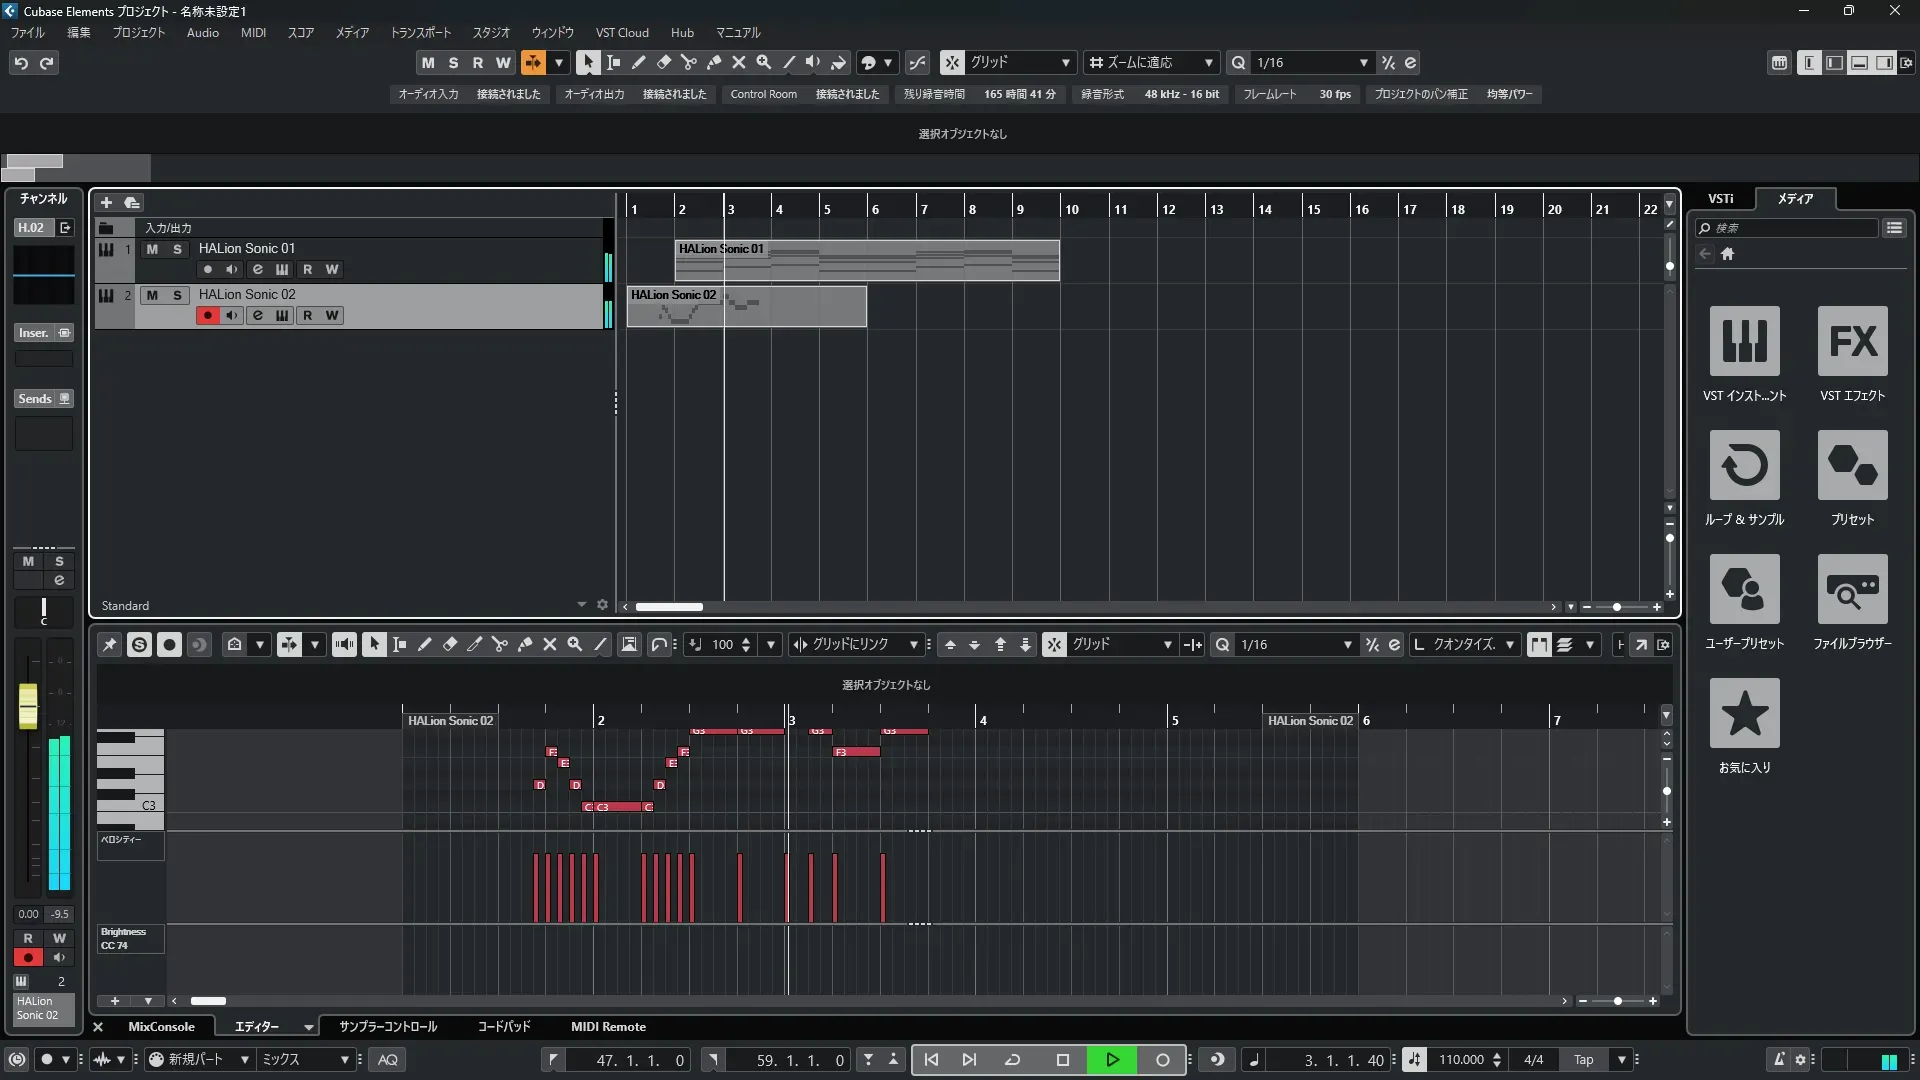Disable record enable on HALion Sonic 02
The image size is (1920, 1080).
(x=207, y=315)
